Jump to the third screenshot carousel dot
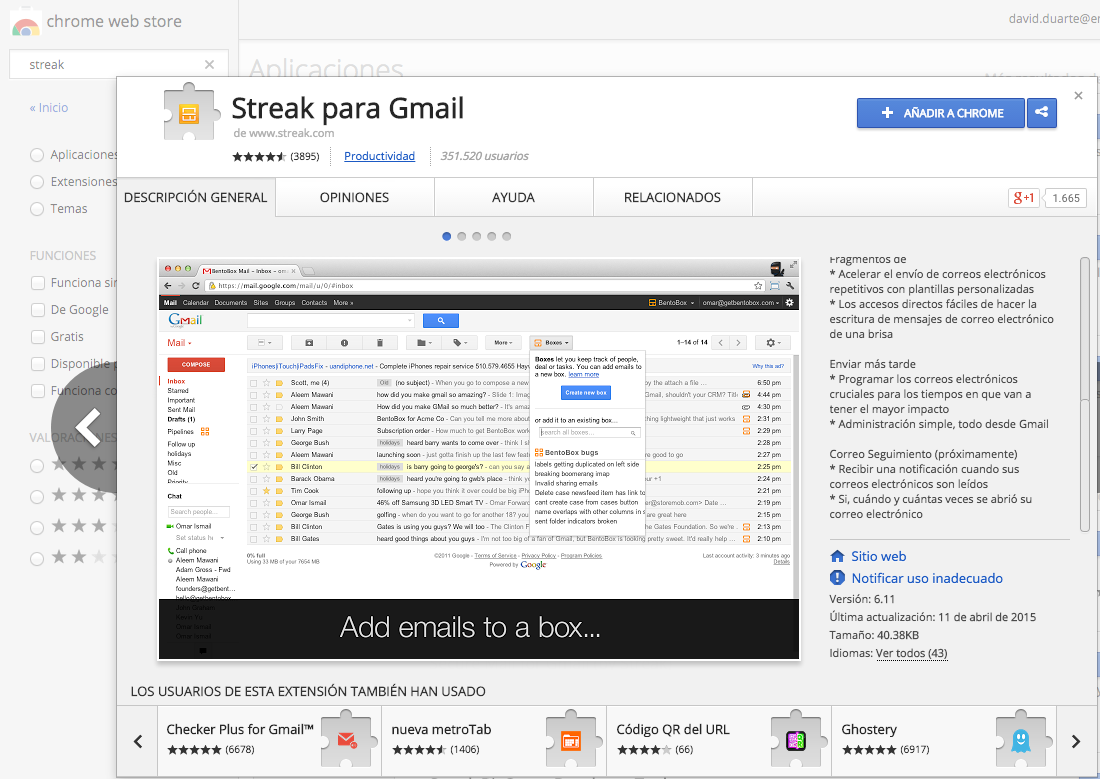Screen dimensions: 1100x779 pos(476,237)
